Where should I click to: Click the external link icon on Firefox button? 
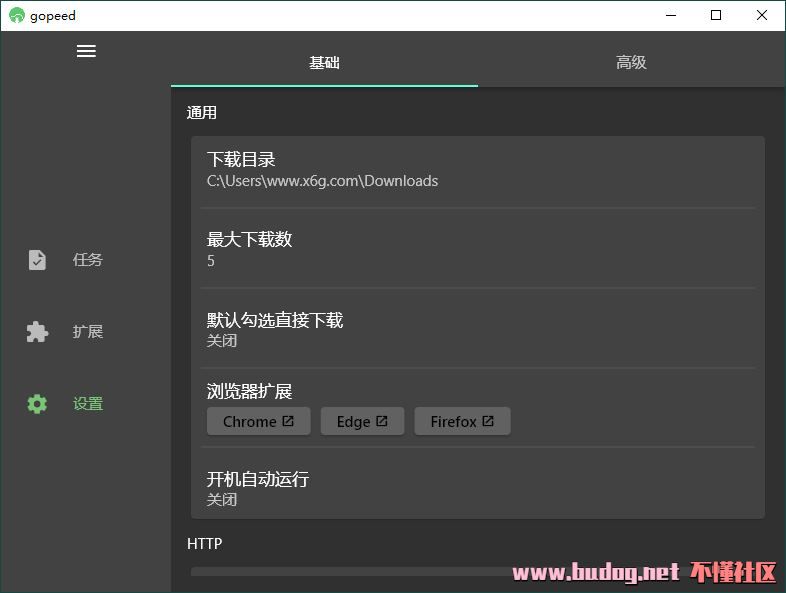488,421
